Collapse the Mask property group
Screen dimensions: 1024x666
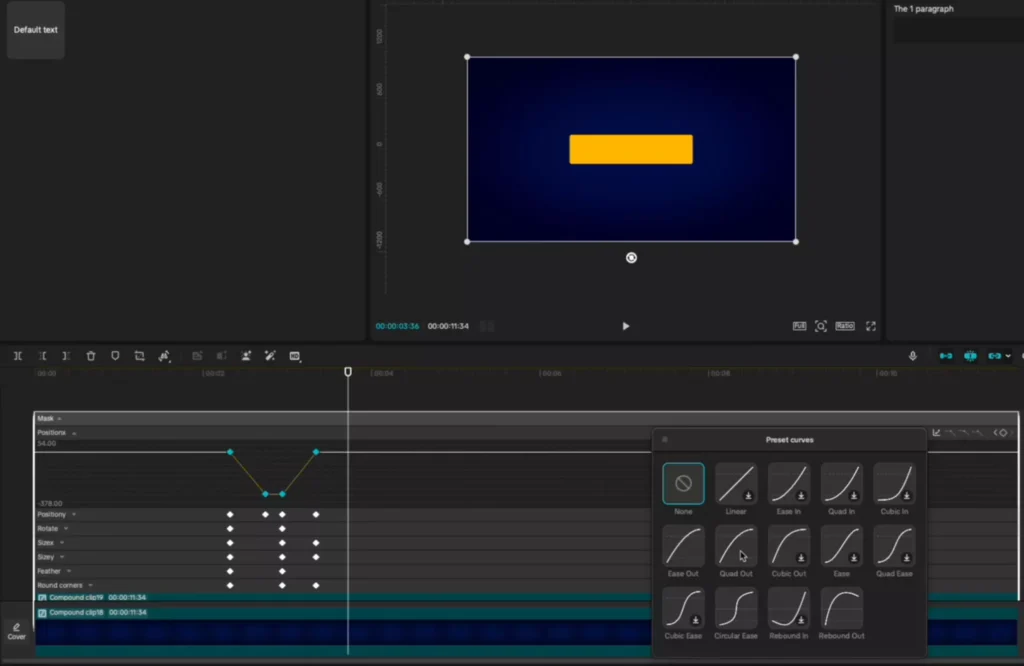[x=60, y=419]
